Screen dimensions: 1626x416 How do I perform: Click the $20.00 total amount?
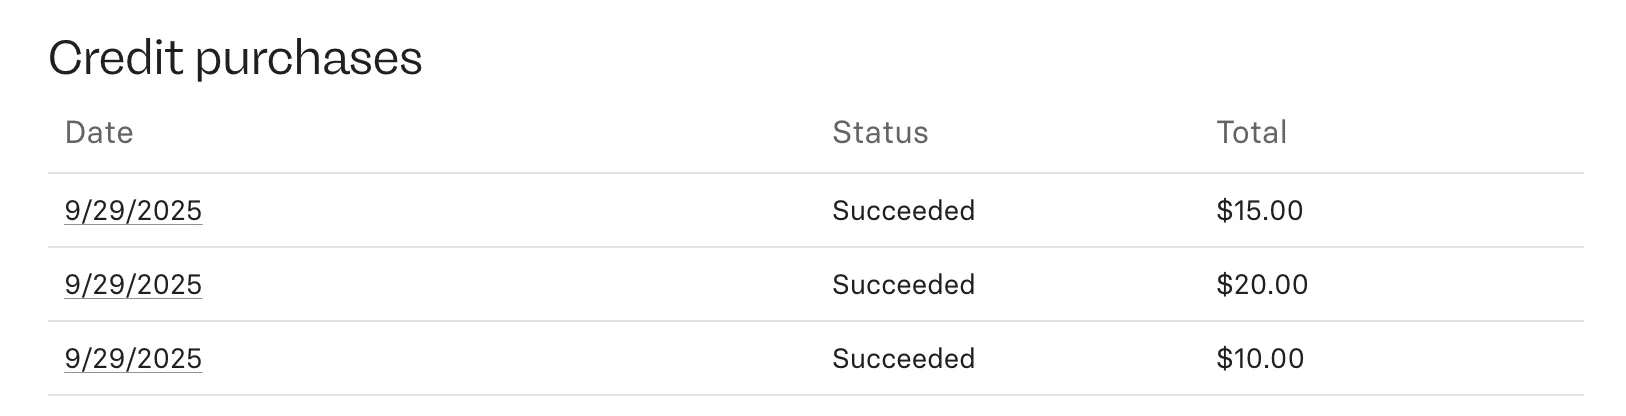coord(1262,285)
